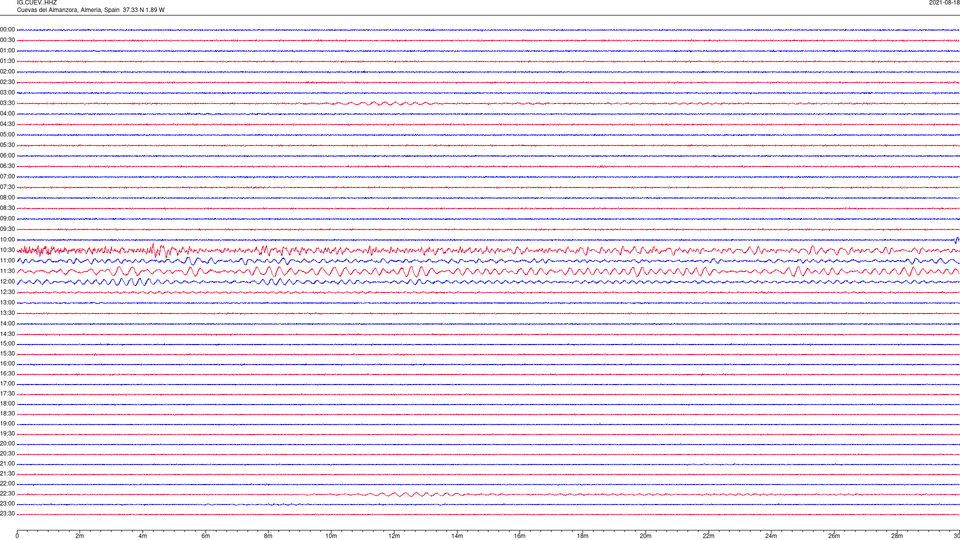Click the 22:30 time label
Image resolution: width=960 pixels, height=540 pixels.
(x=7, y=493)
